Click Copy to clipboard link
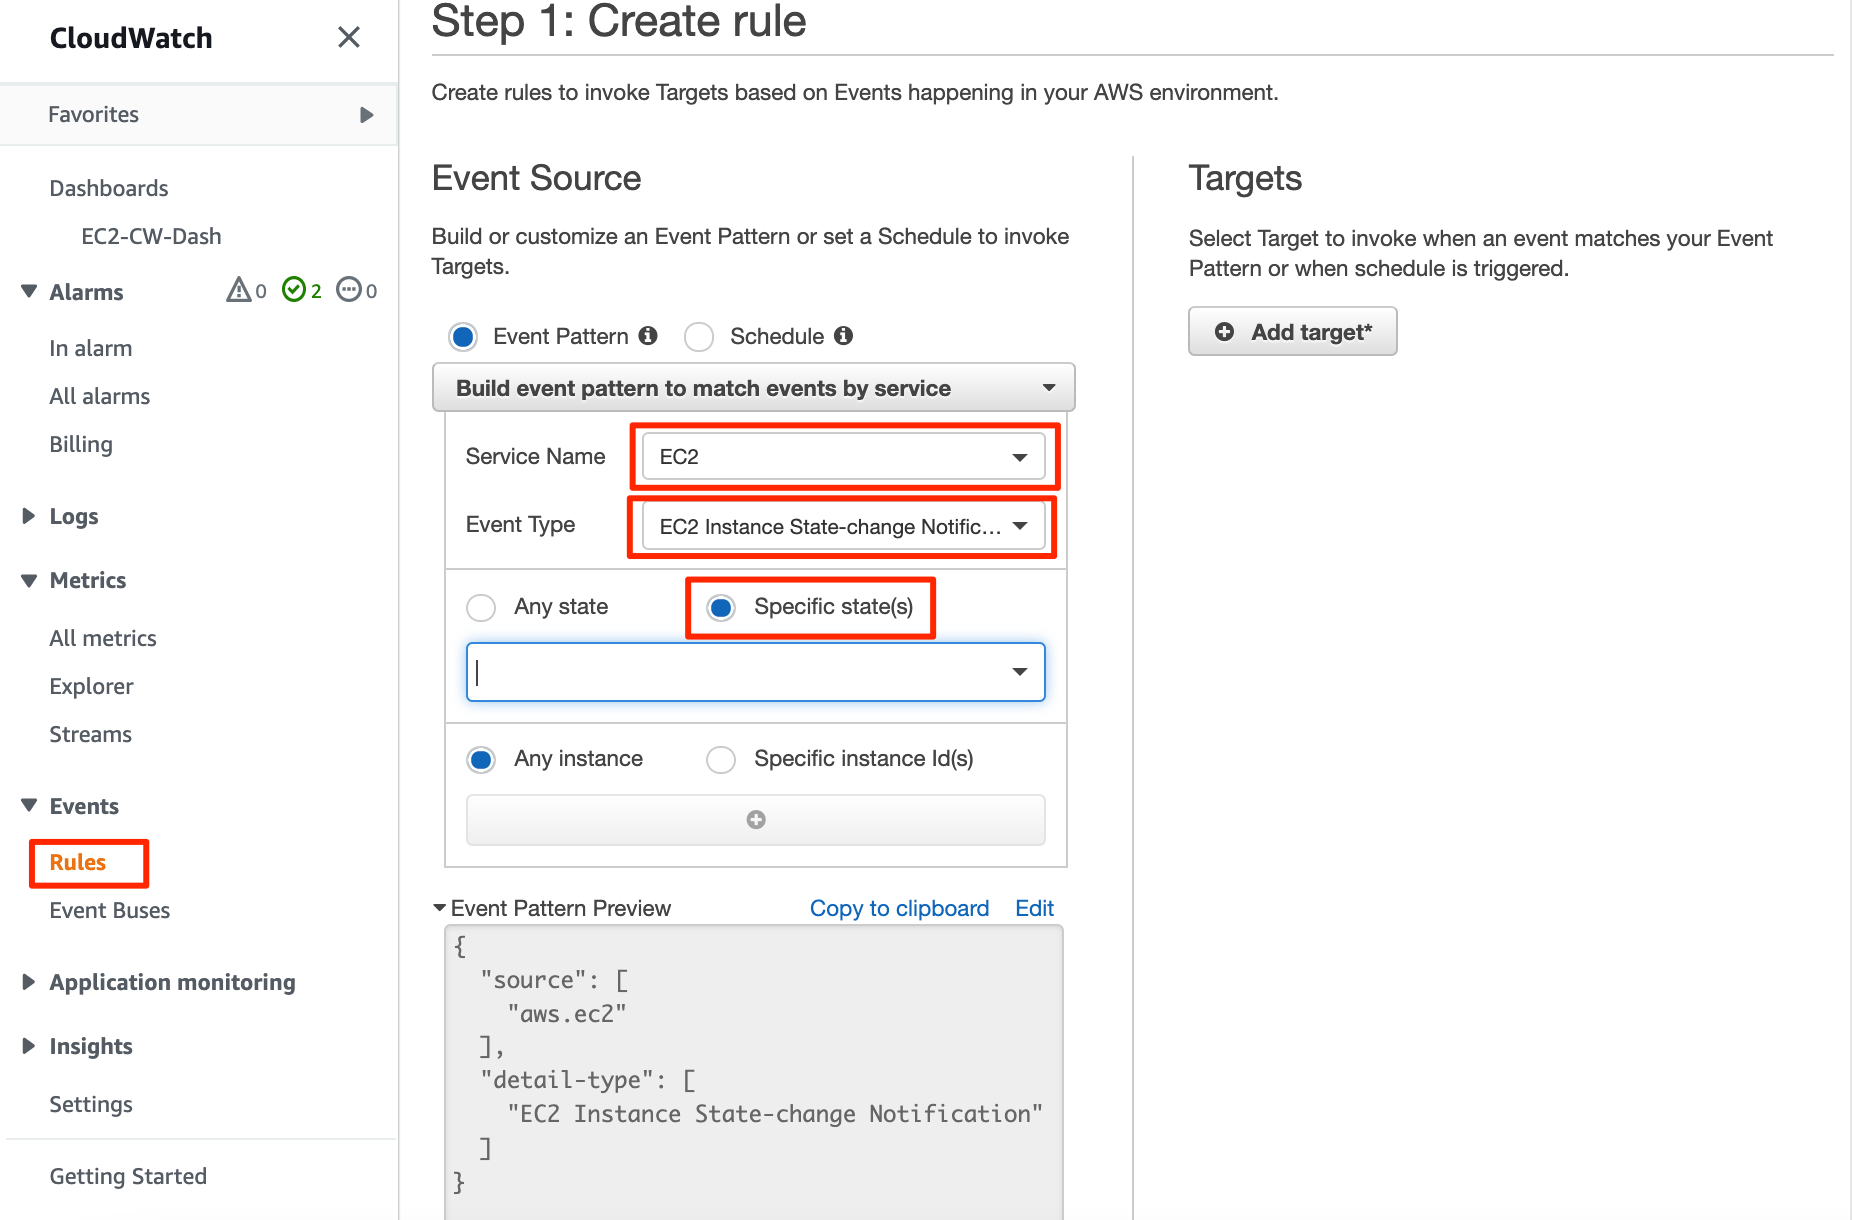Screen dimensions: 1852x1220 click(899, 908)
